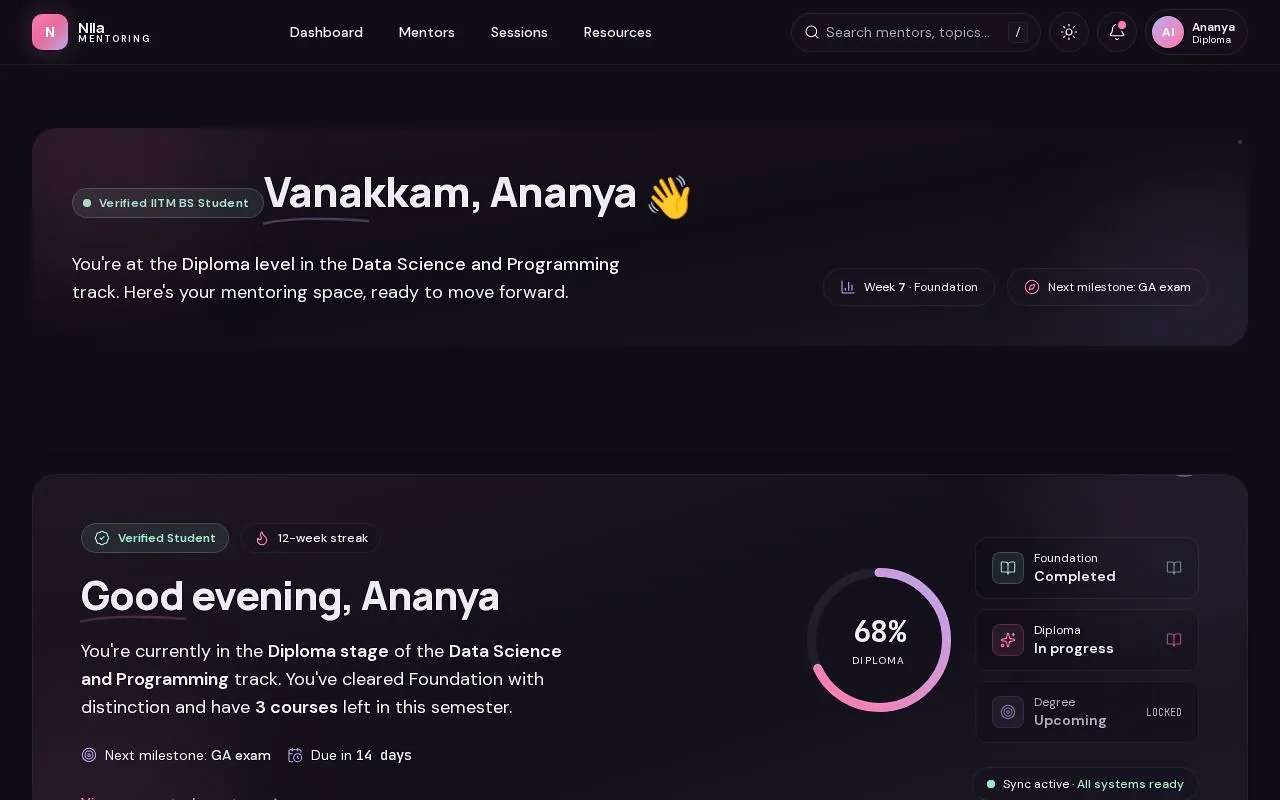Click the locked Degree Upcoming stage card
Image resolution: width=1280 pixels, height=800 pixels.
click(1087, 712)
